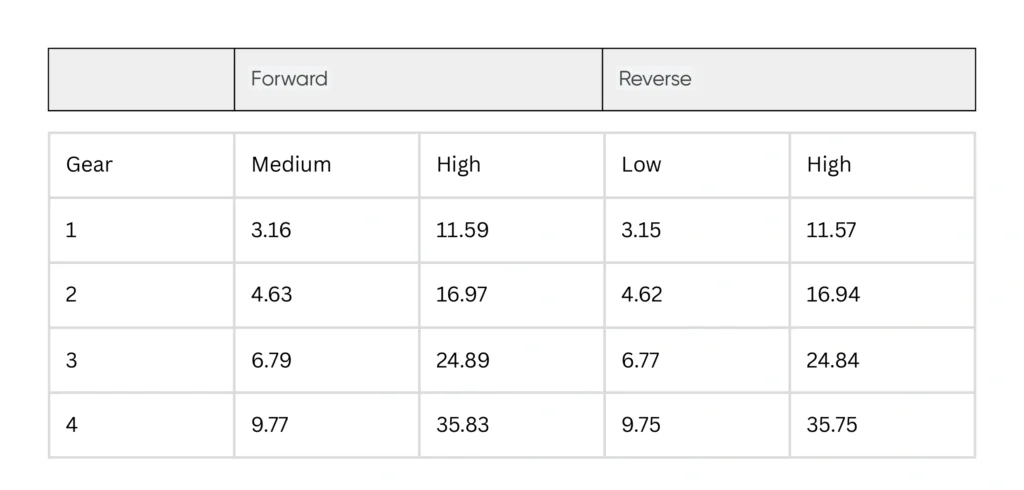This screenshot has width=1024, height=490.
Task: Select the High header under Forward
Action: point(458,165)
